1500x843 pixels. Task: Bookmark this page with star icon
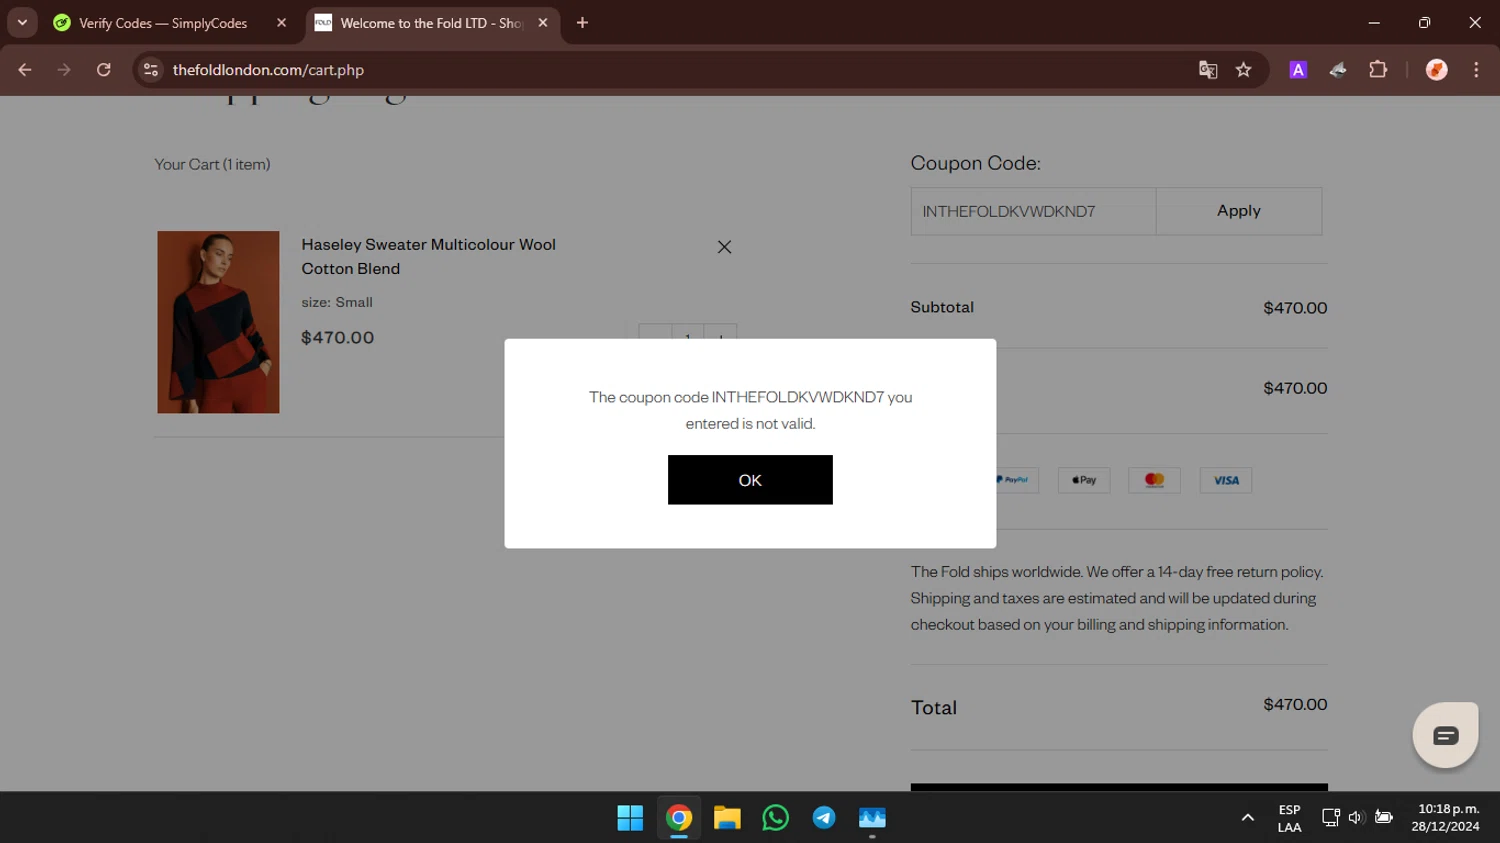coord(1243,70)
